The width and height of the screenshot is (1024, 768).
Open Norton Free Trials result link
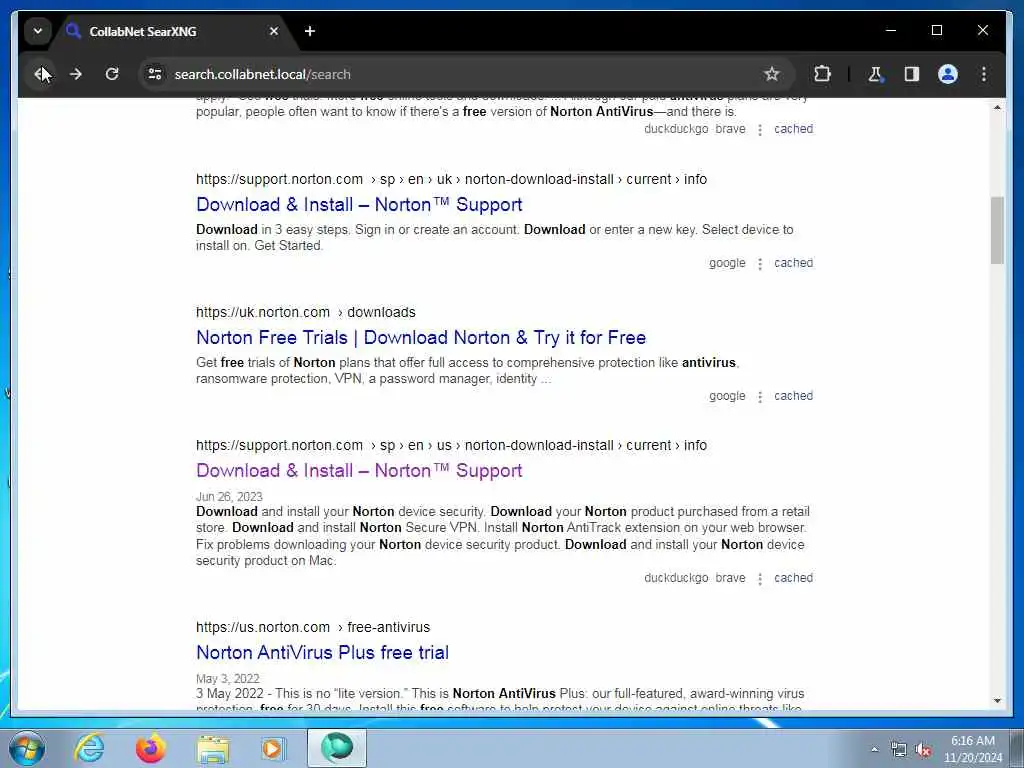[421, 338]
